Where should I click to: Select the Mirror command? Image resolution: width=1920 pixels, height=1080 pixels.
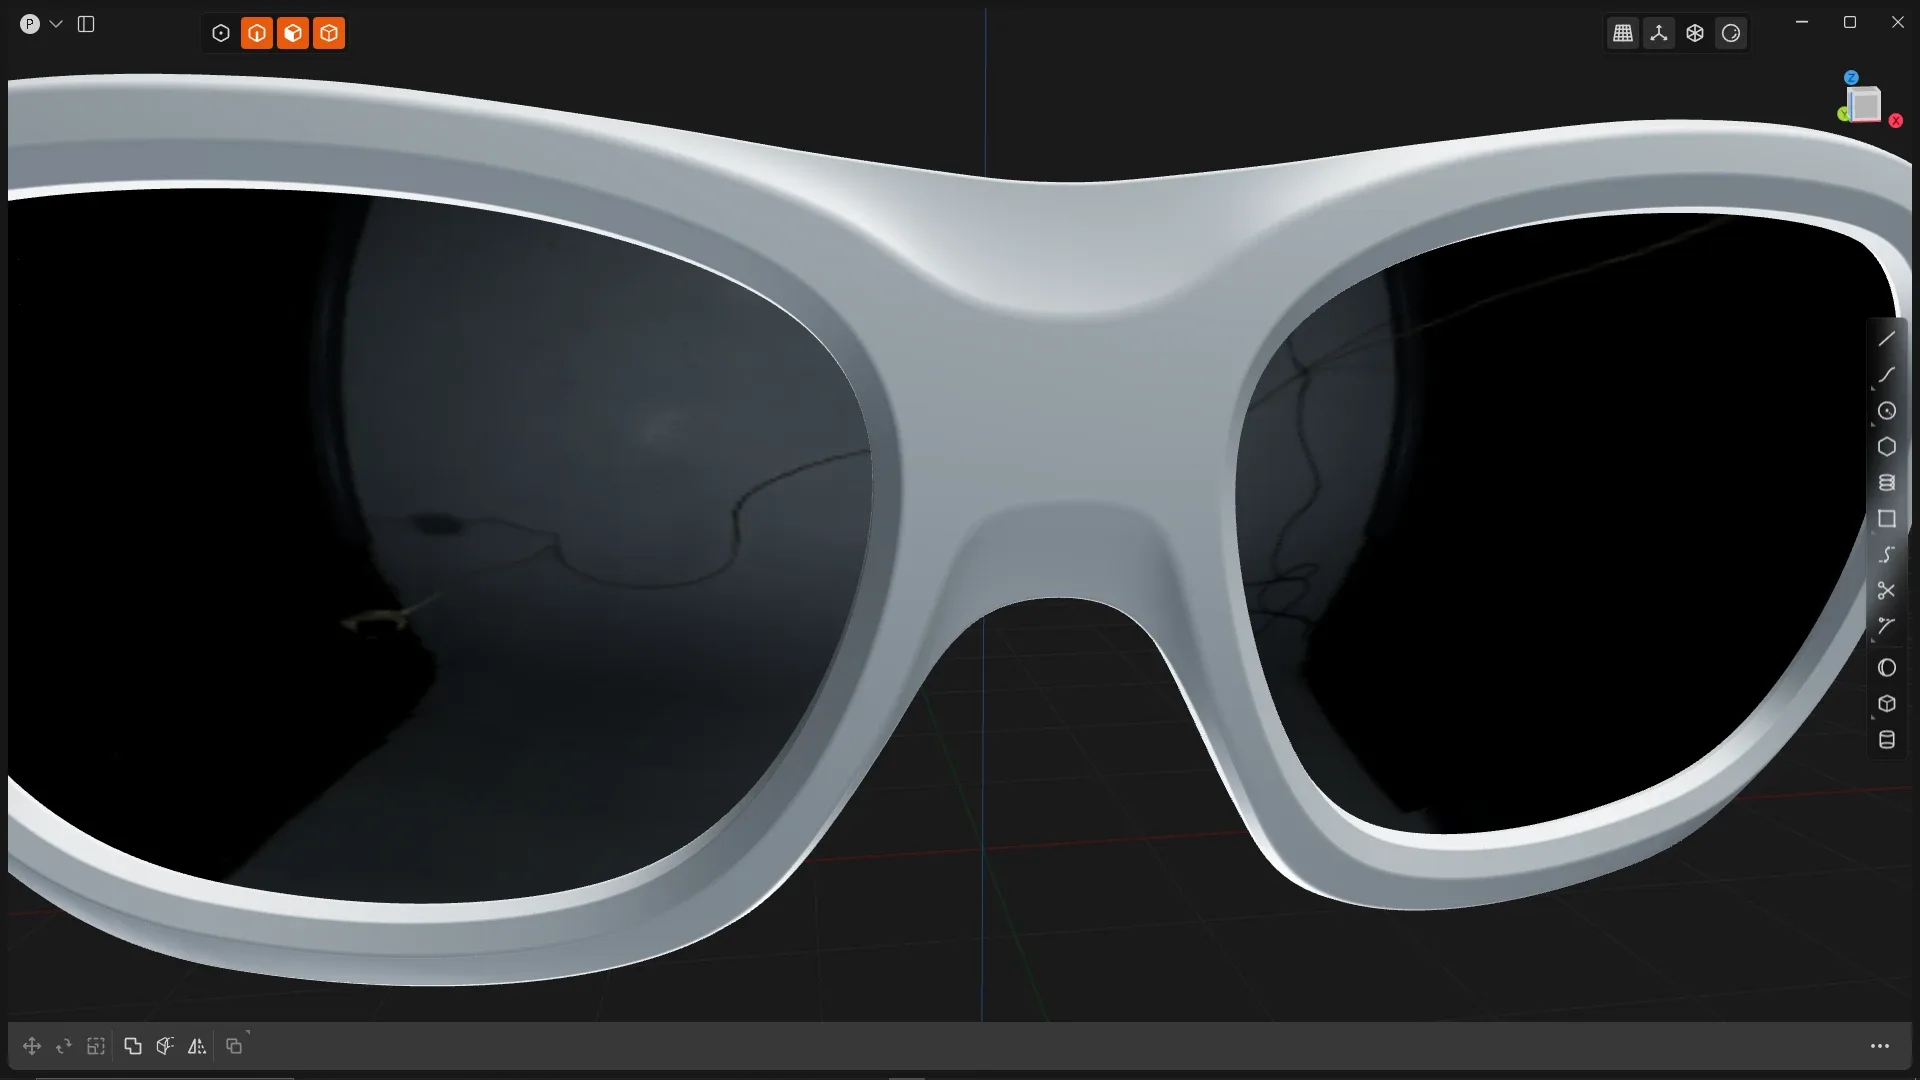[197, 1046]
